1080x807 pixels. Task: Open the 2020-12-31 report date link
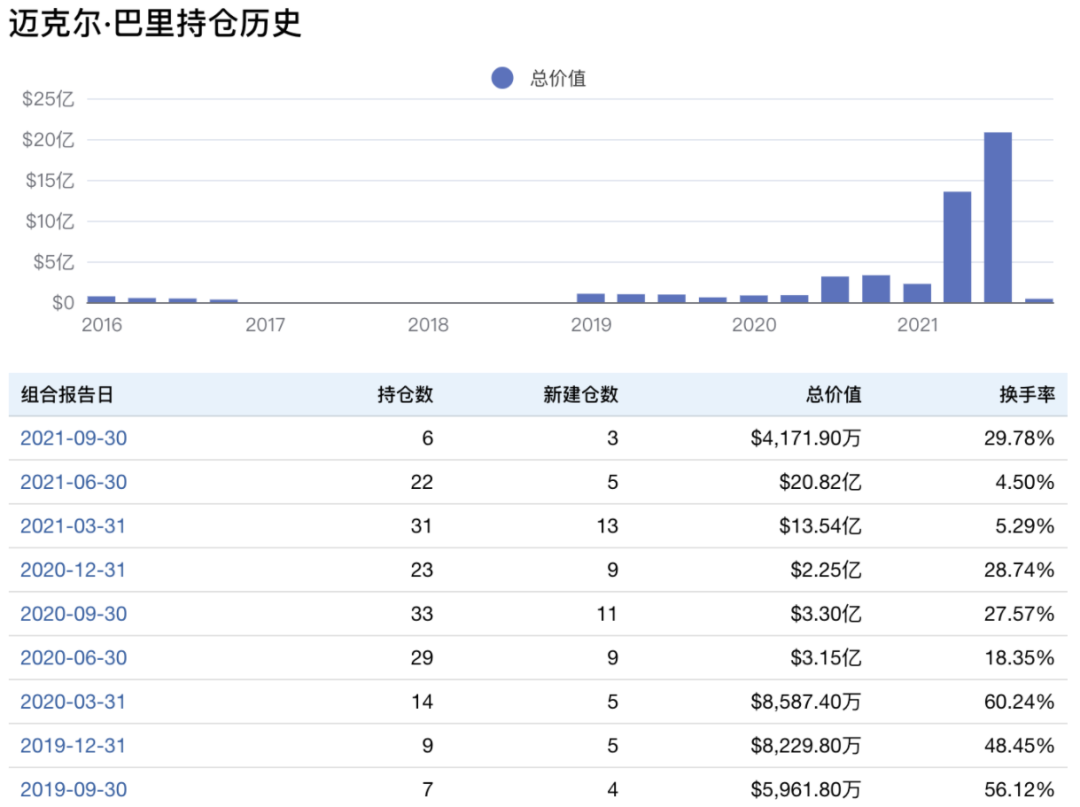coord(74,570)
